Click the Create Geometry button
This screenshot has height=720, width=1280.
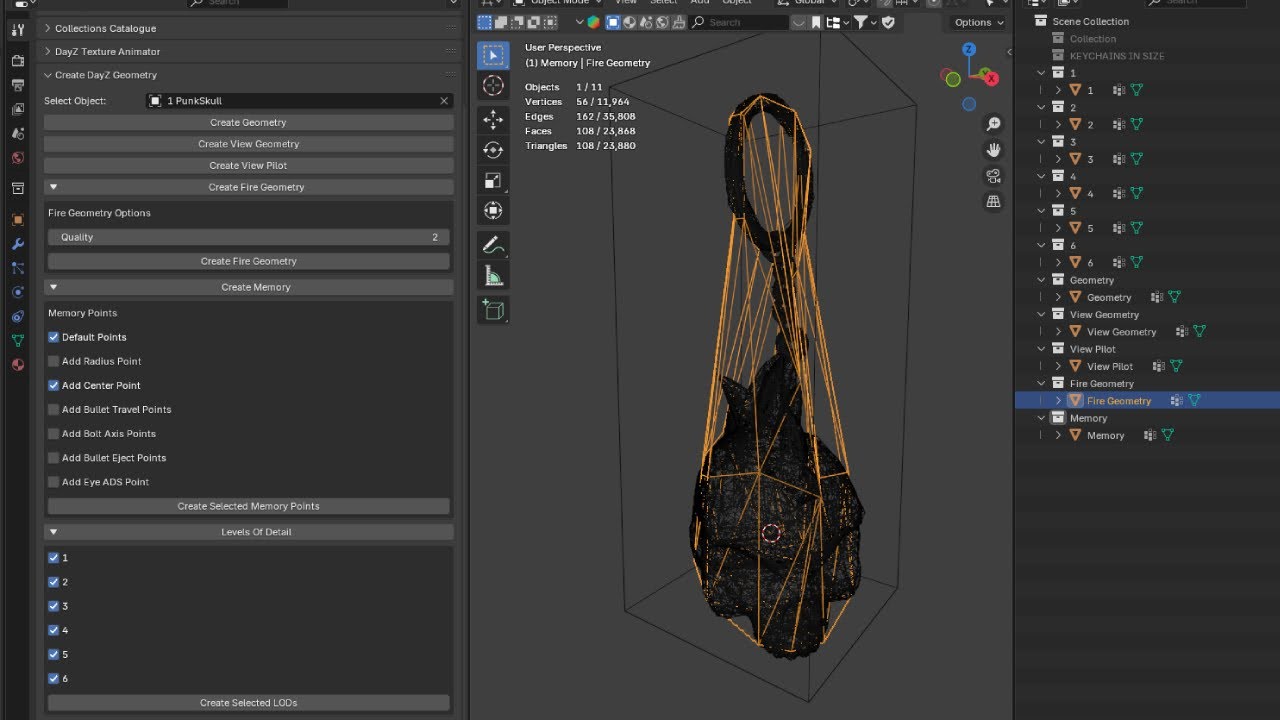(248, 122)
